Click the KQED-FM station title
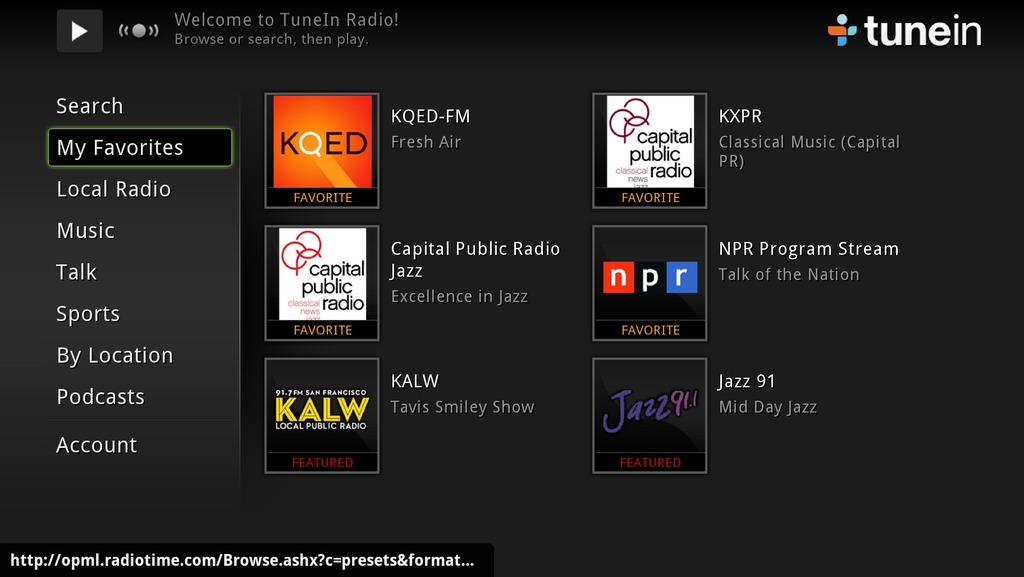This screenshot has height=577, width=1024. coord(430,116)
